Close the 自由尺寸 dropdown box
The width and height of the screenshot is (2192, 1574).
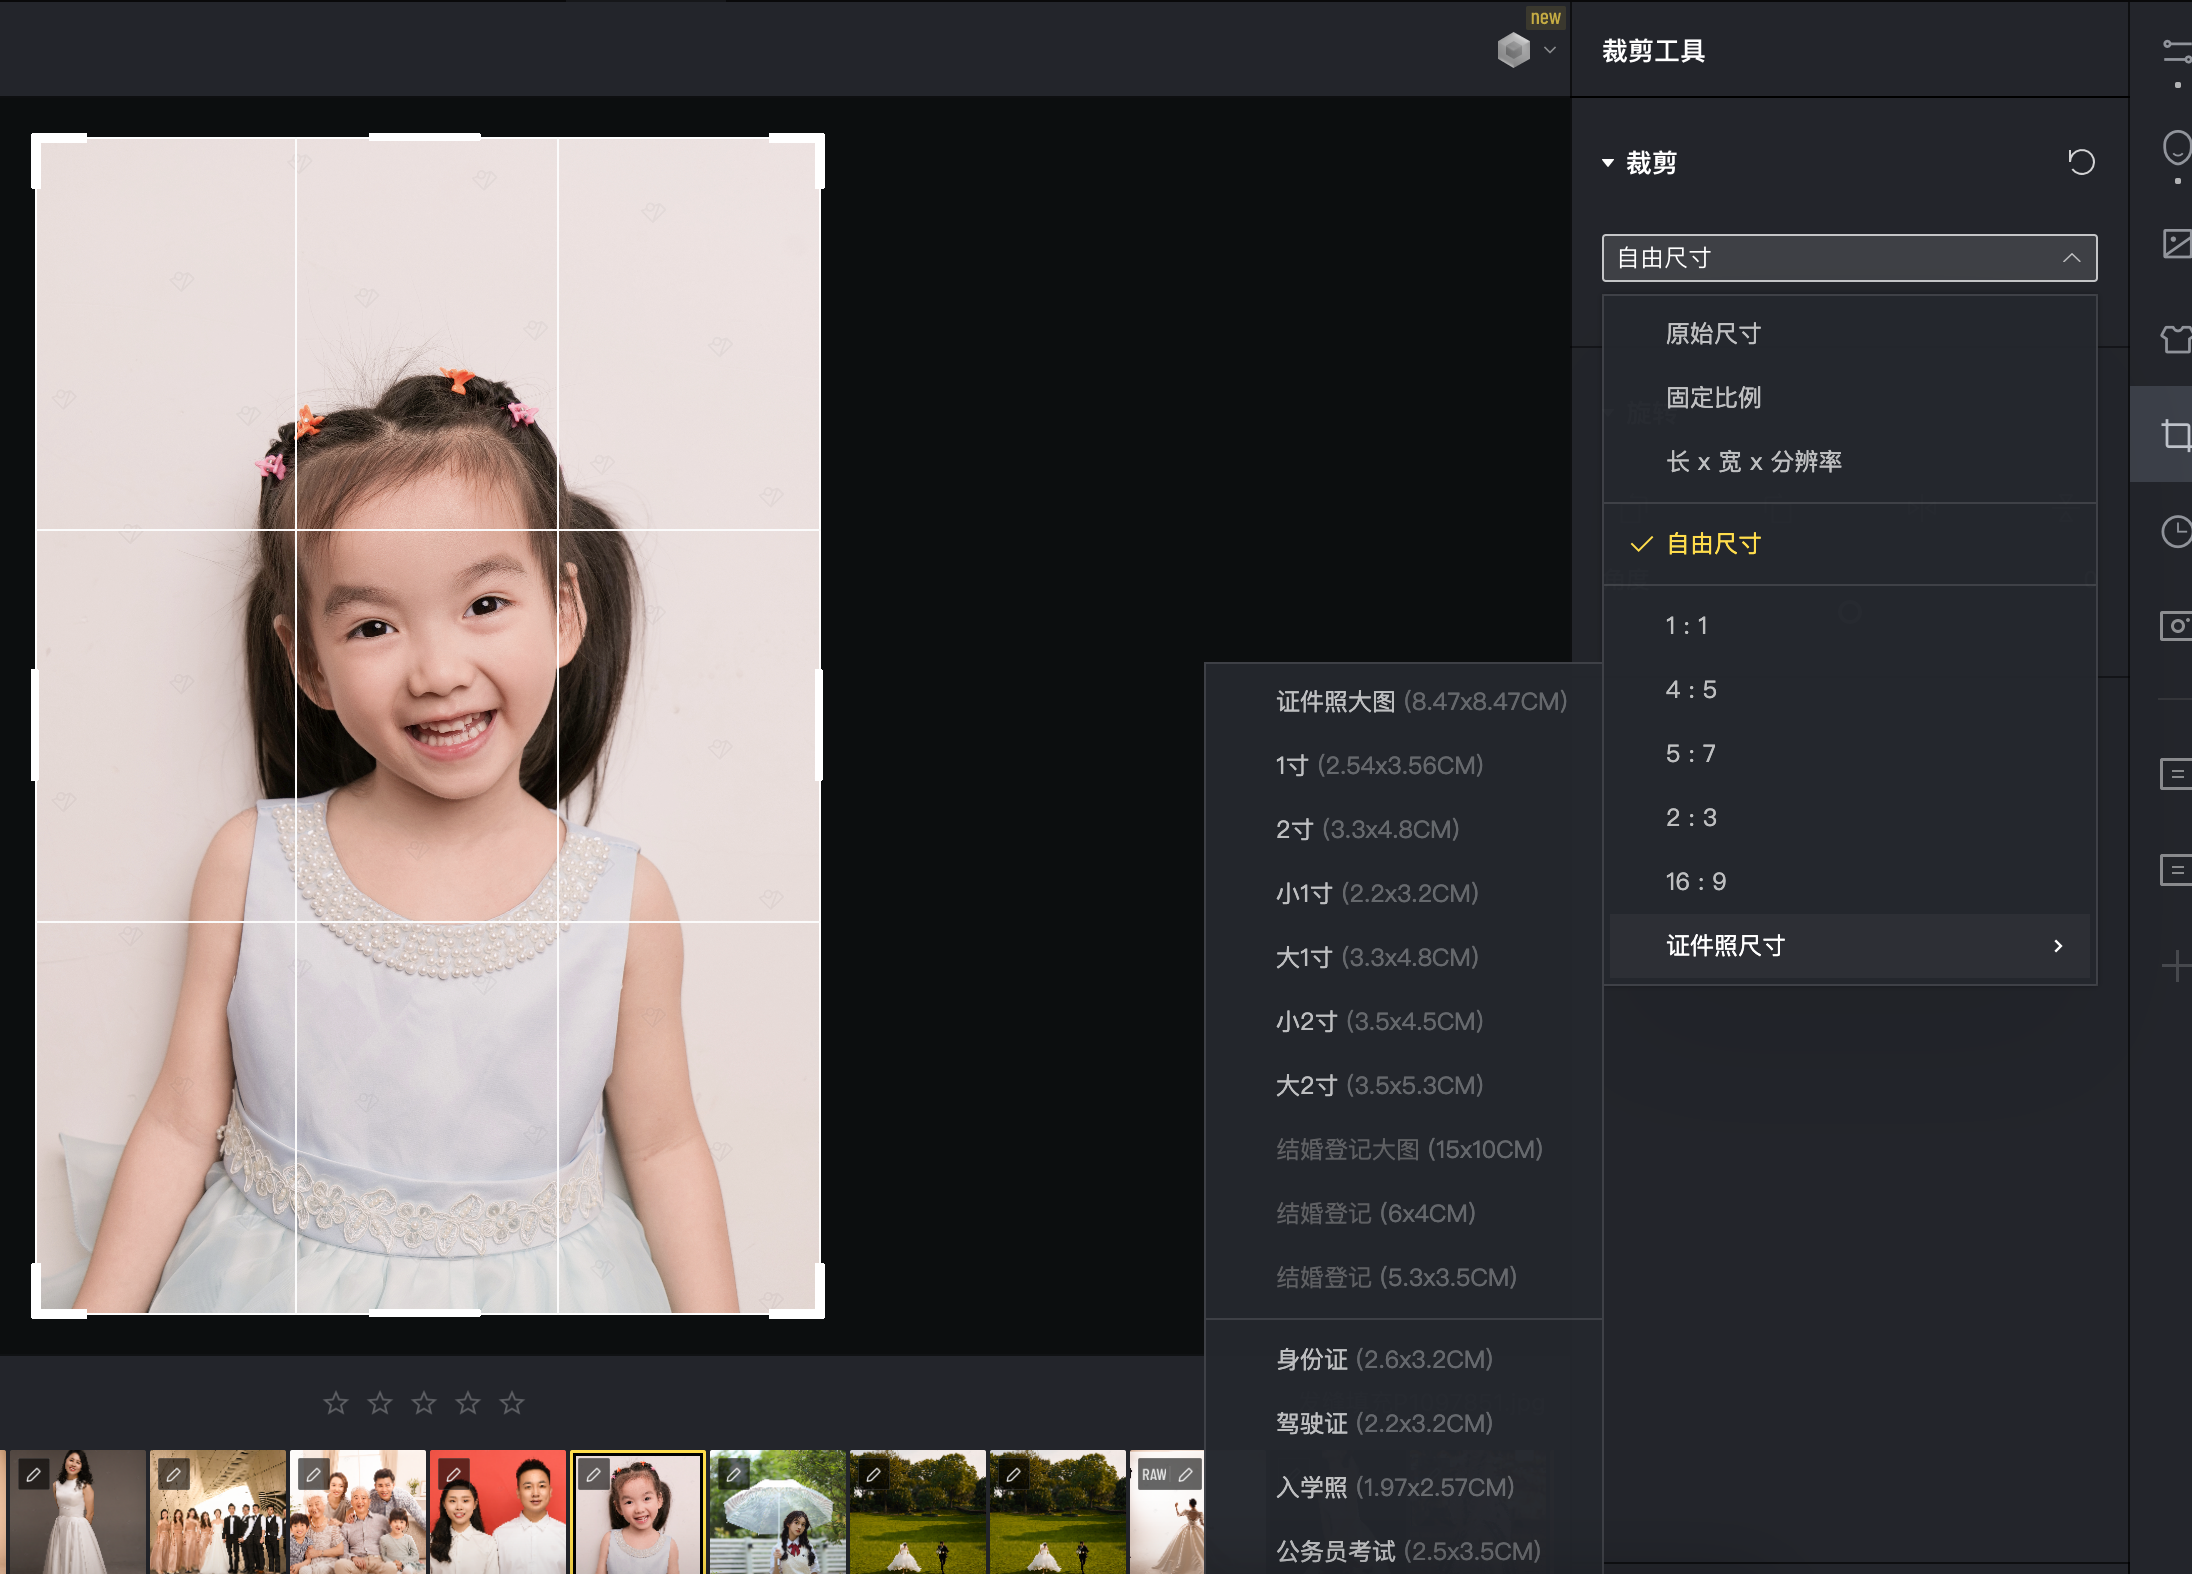click(1849, 258)
